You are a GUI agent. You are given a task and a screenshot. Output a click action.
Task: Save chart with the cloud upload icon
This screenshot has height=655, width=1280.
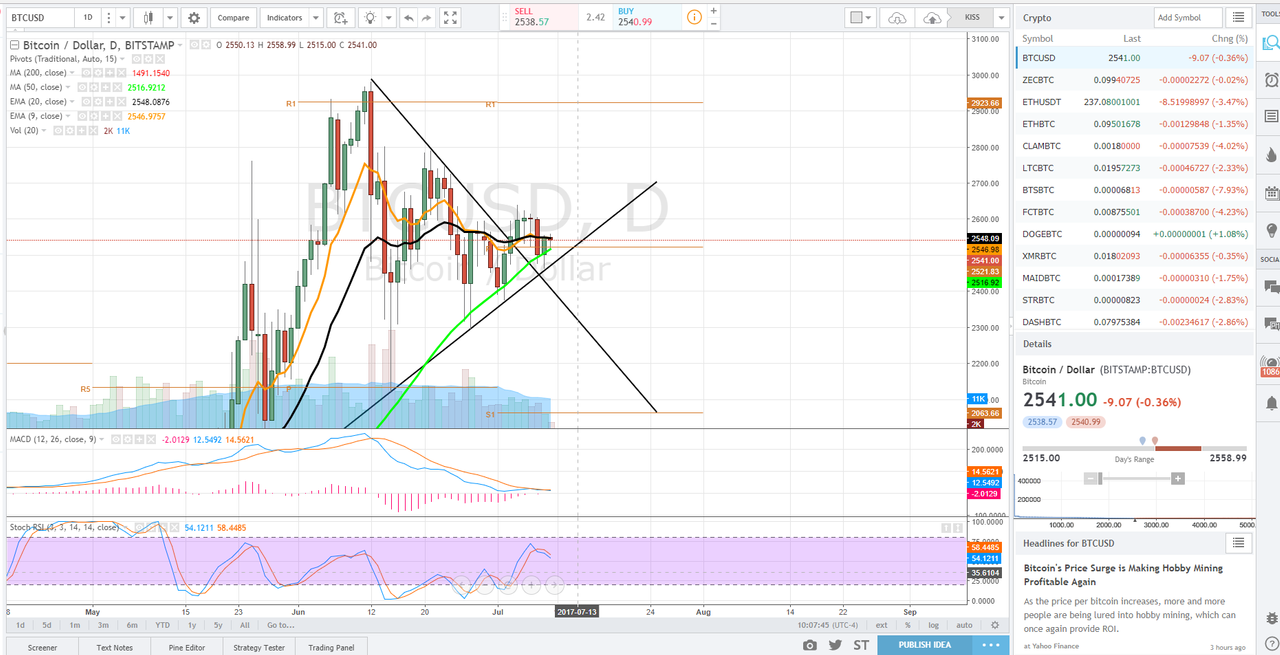(x=932, y=18)
